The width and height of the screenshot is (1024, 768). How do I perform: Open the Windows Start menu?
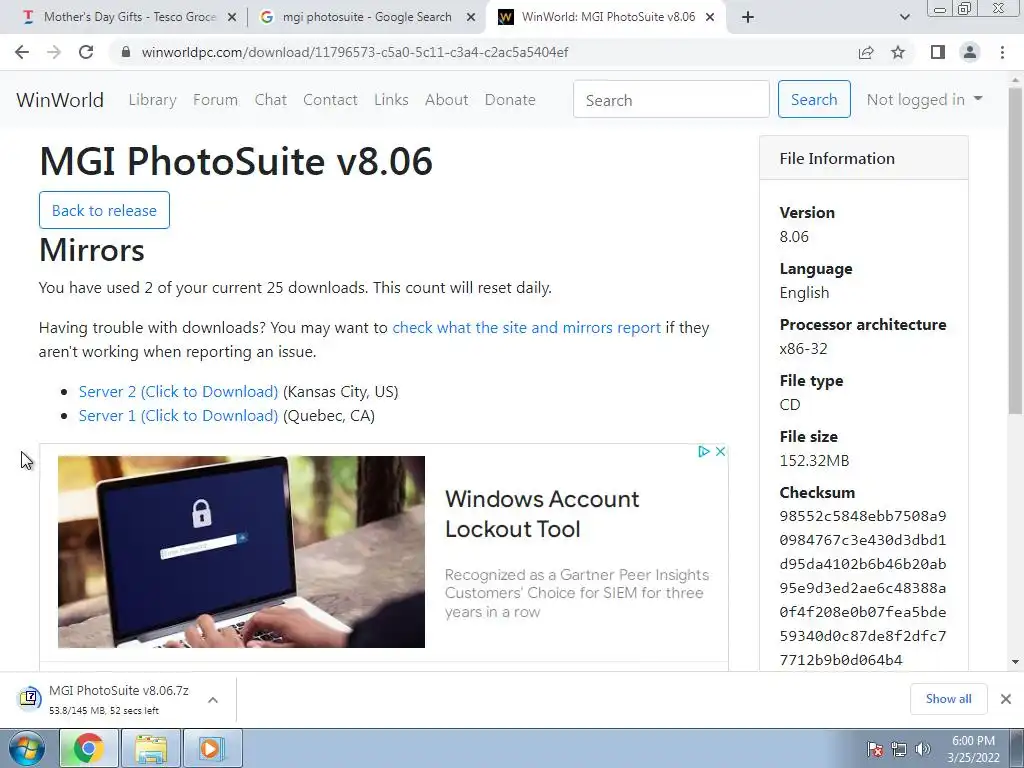[27, 748]
